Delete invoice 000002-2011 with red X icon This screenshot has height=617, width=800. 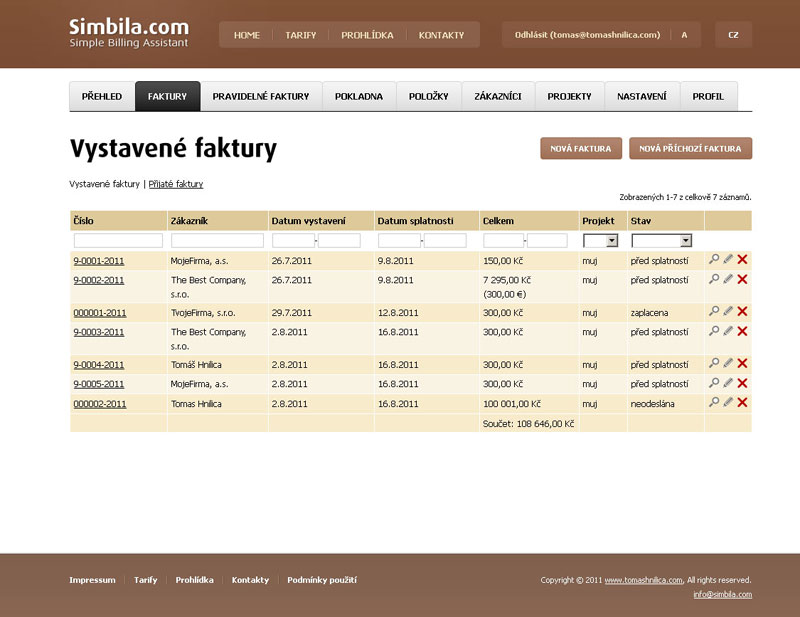click(743, 403)
